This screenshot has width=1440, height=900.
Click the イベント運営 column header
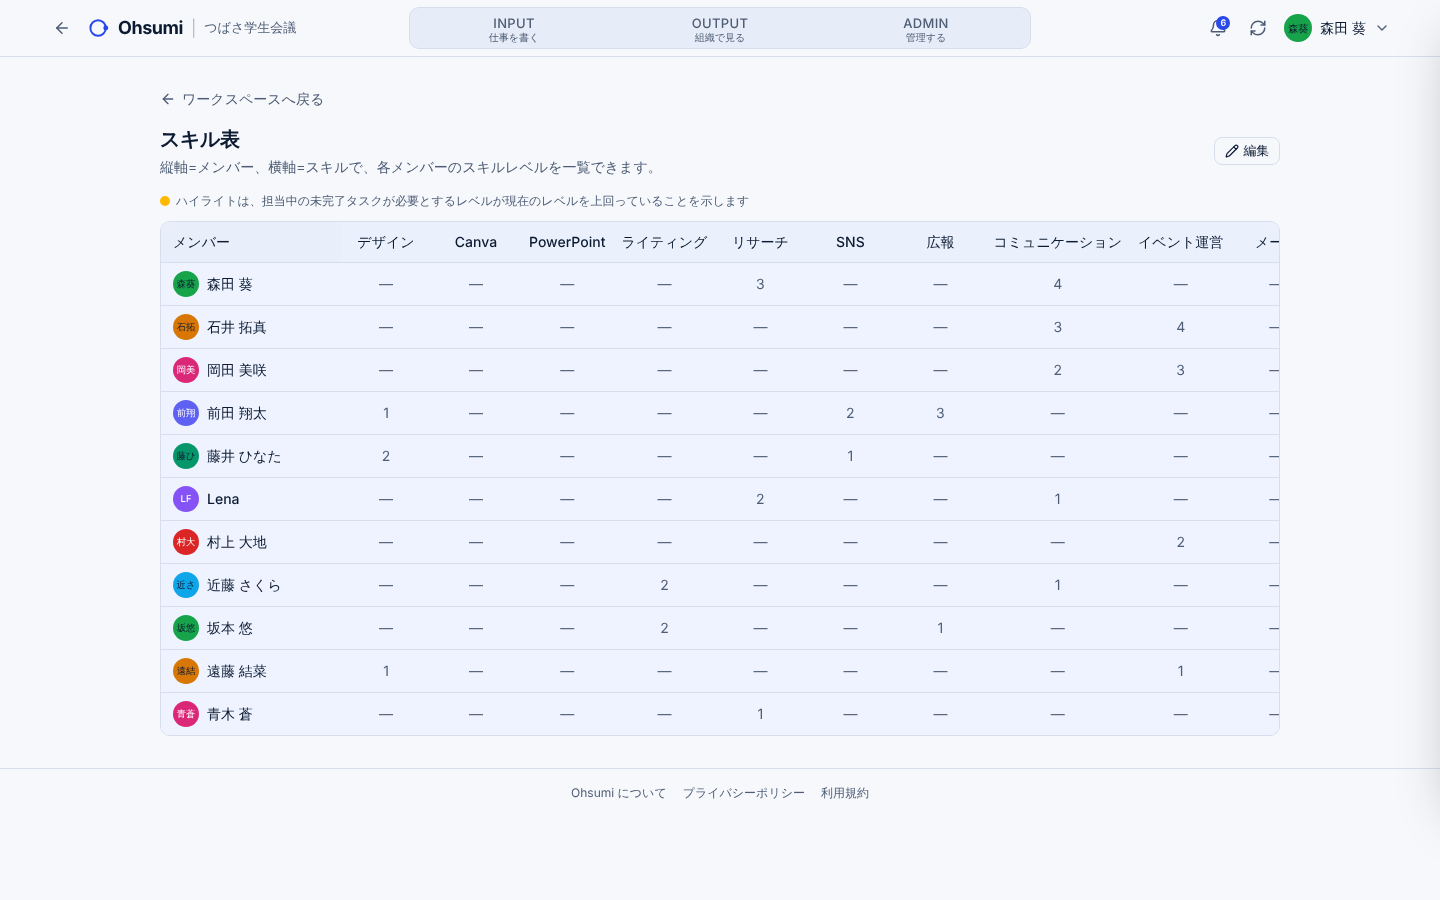(x=1180, y=242)
